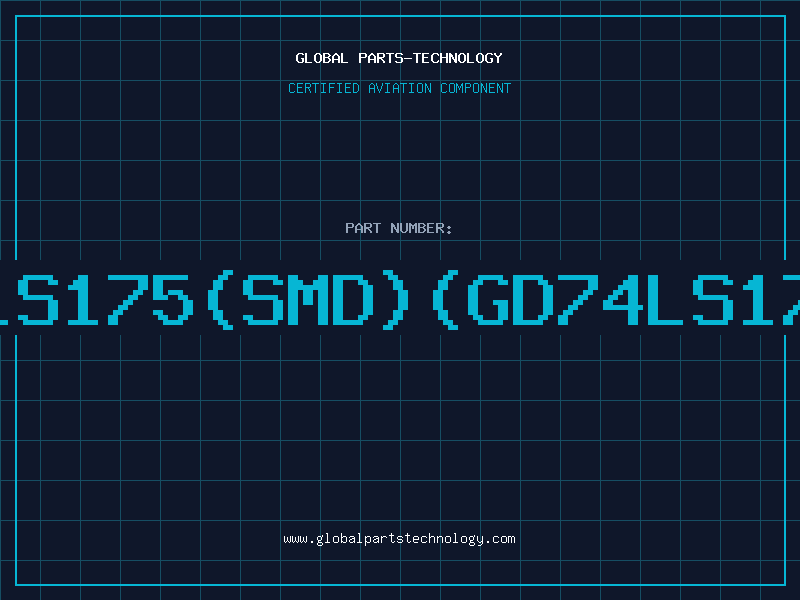Click the PART NUMBER: label

(398, 228)
